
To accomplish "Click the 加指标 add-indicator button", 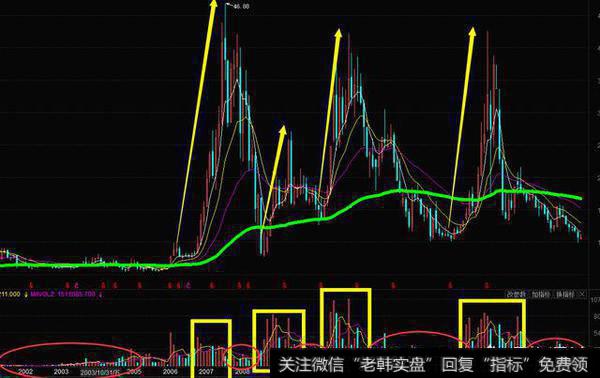I will pyautogui.click(x=541, y=294).
